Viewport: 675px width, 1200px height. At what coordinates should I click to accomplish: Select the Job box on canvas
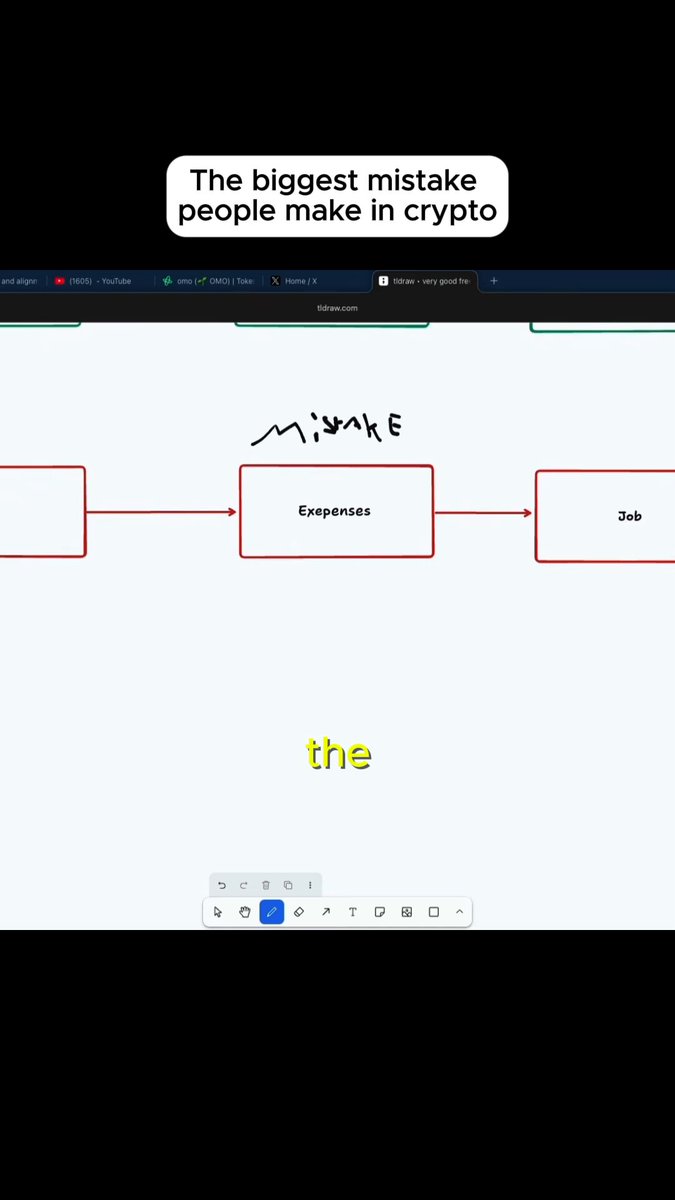pyautogui.click(x=605, y=516)
